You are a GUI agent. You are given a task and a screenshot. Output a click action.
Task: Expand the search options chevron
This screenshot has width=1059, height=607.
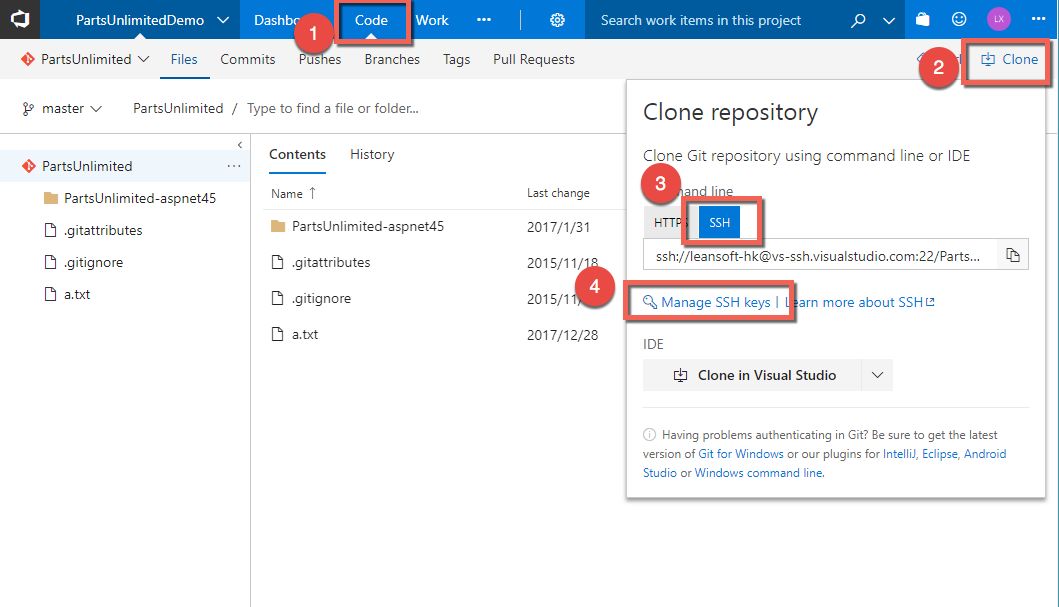(x=889, y=20)
